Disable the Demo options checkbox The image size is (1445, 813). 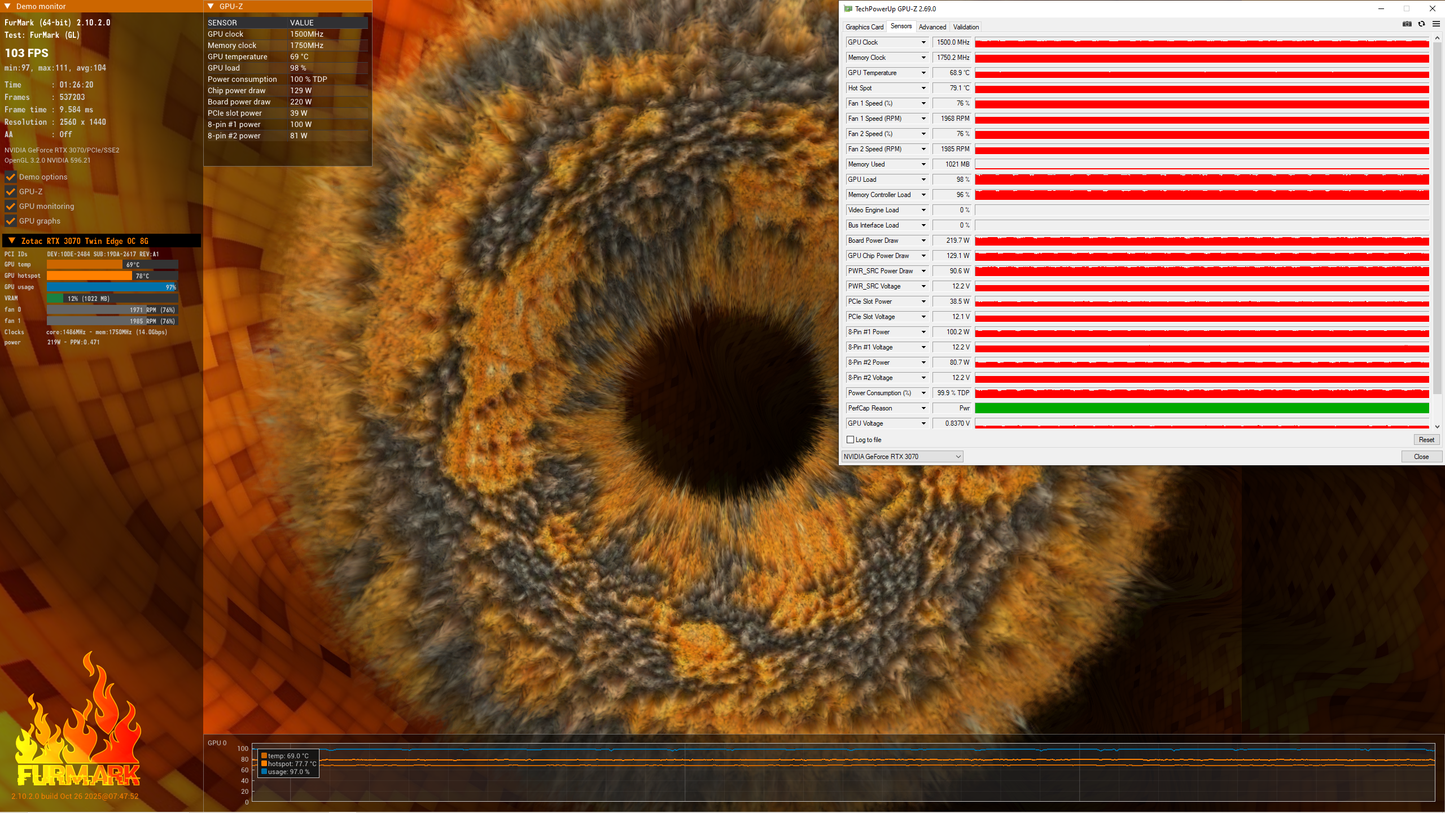pyautogui.click(x=11, y=177)
